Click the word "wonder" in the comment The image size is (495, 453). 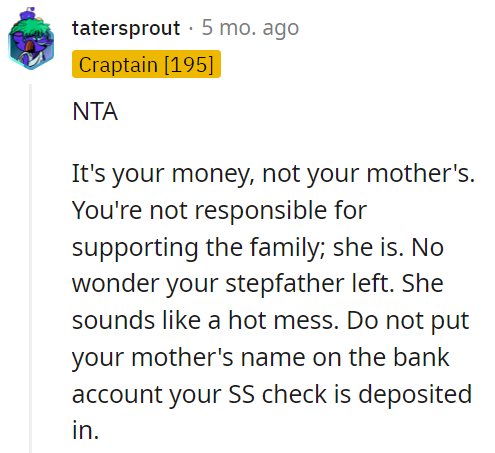[116, 284]
